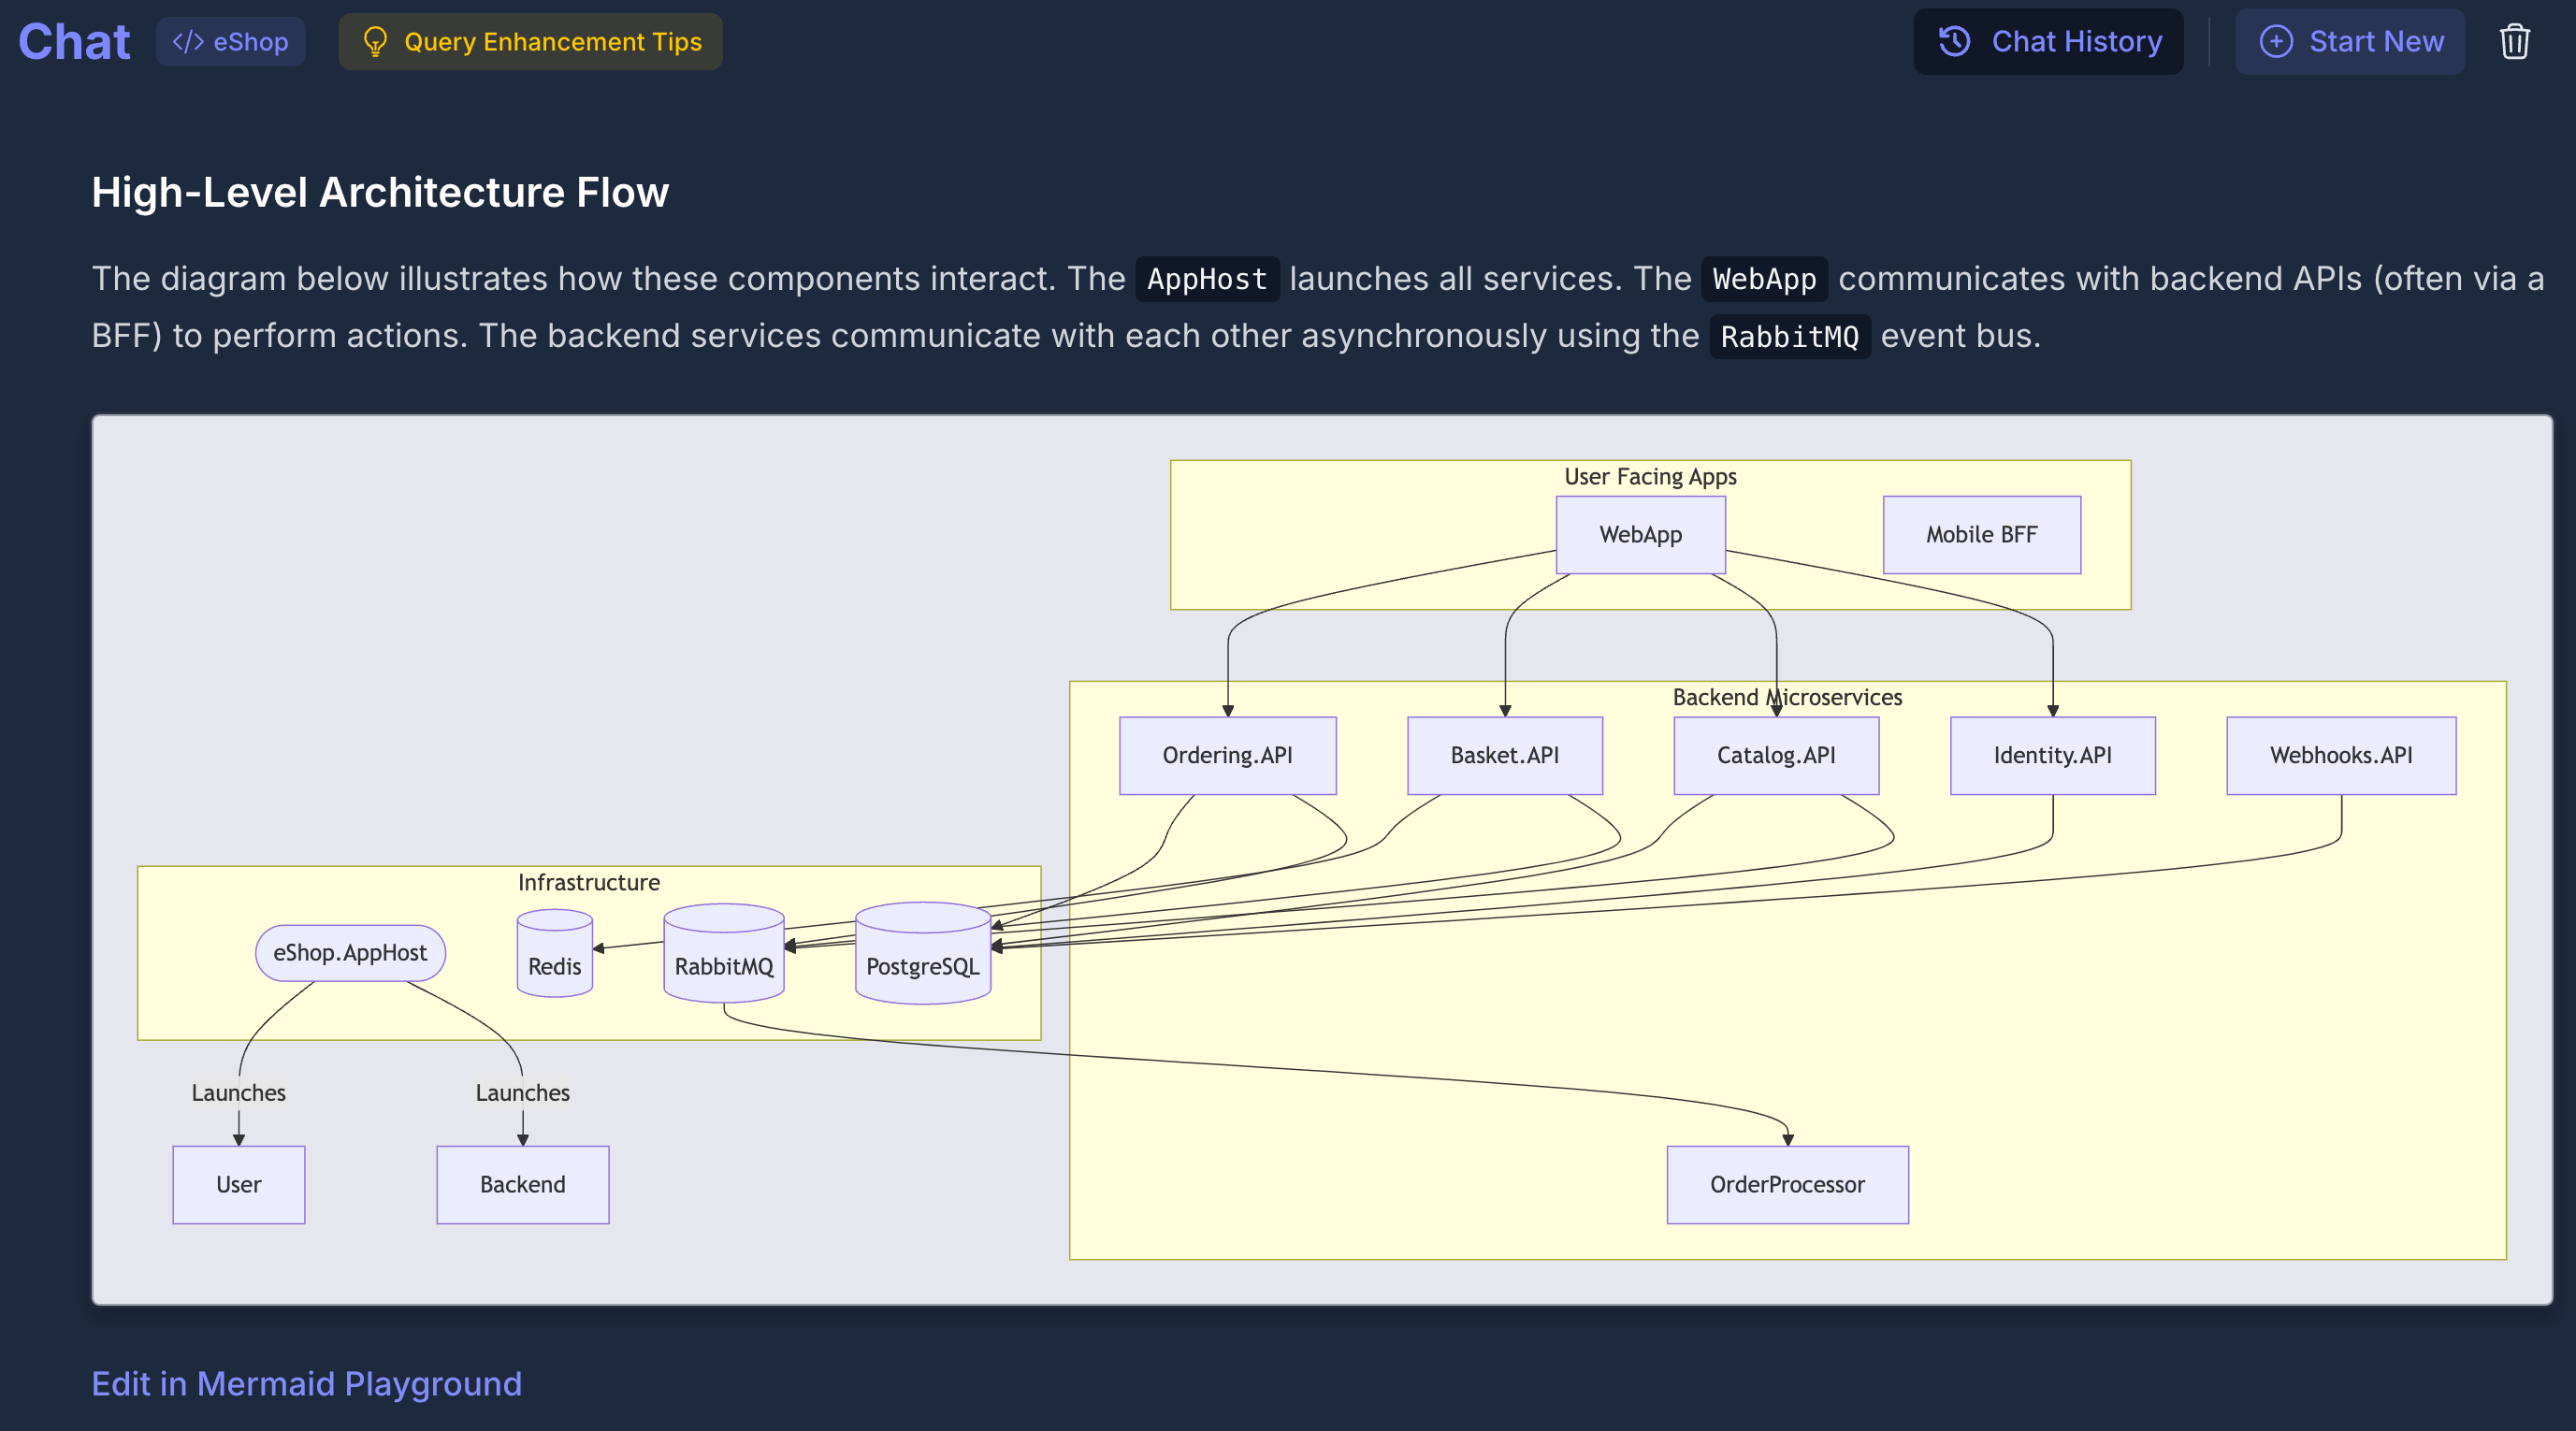Select the eShop repository tag
2576x1431 pixels.
tap(231, 42)
